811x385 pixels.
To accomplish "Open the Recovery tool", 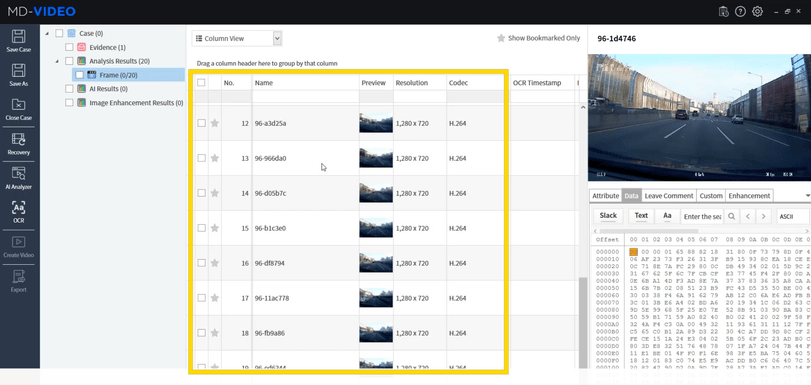I will [x=19, y=144].
